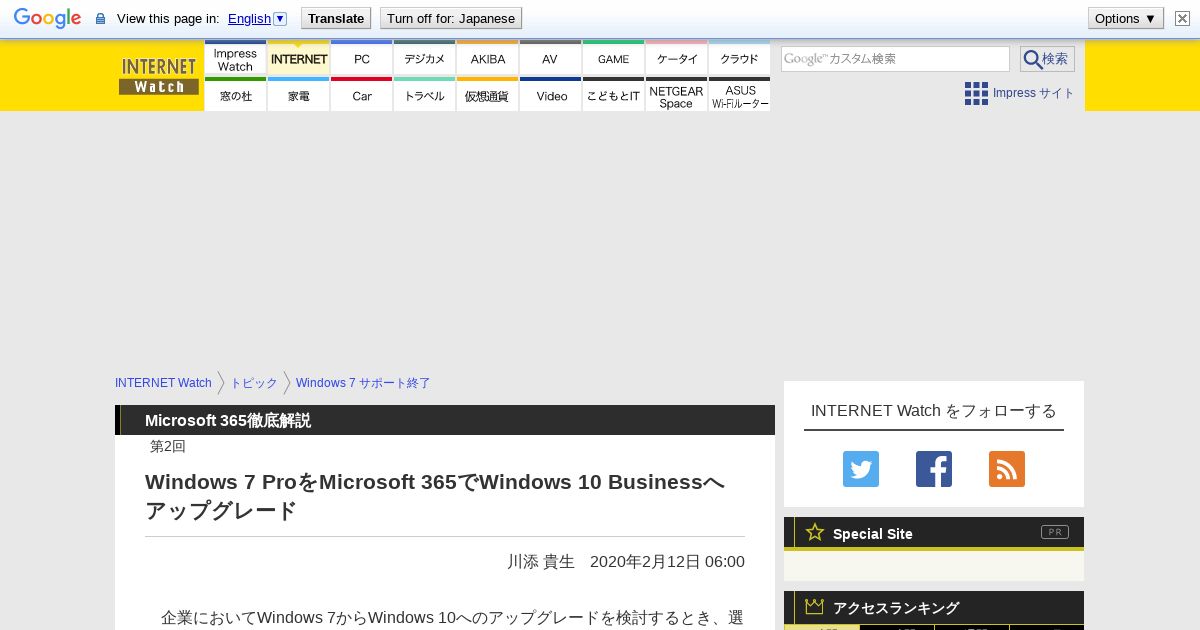Click the INTERNET Watch logo
1200x630 pixels.
coord(159,76)
